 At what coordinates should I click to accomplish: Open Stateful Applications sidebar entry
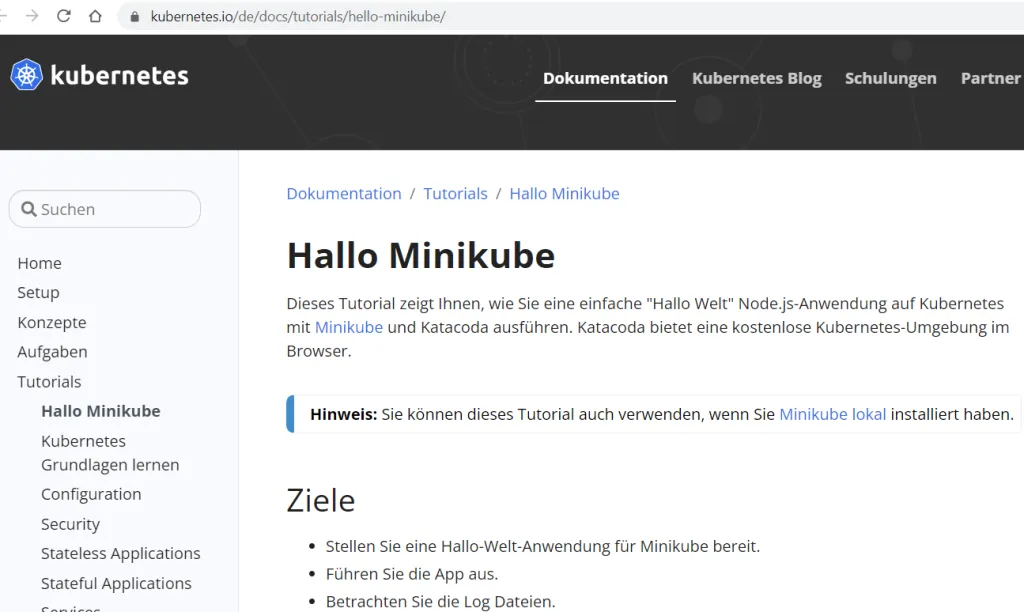pos(116,583)
